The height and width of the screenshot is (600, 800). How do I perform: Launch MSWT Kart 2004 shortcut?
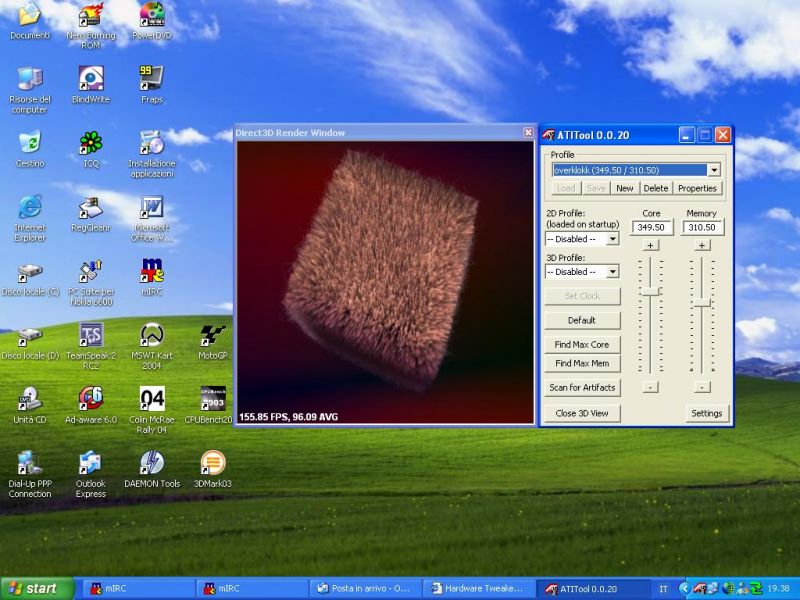click(x=152, y=347)
